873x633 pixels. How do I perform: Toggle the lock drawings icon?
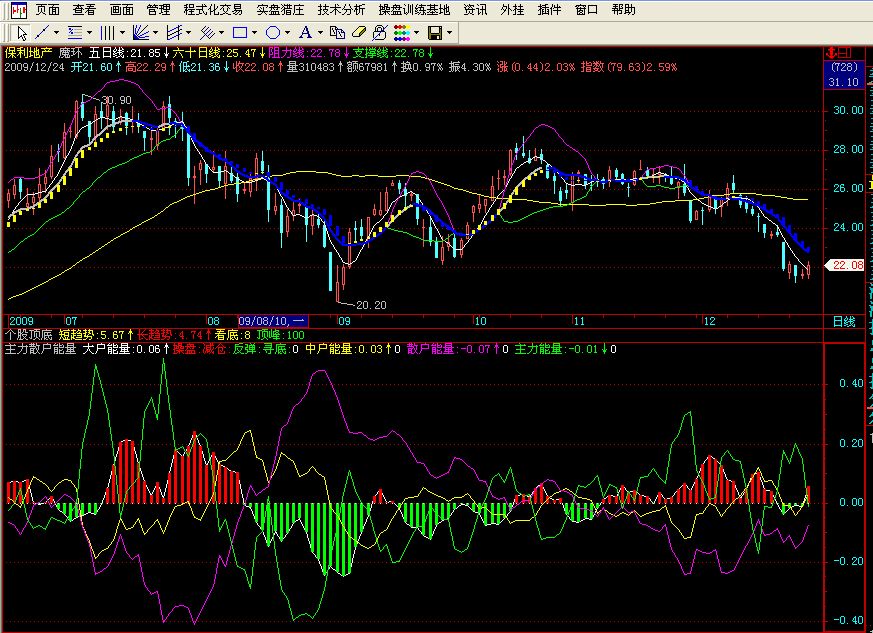[x=380, y=32]
